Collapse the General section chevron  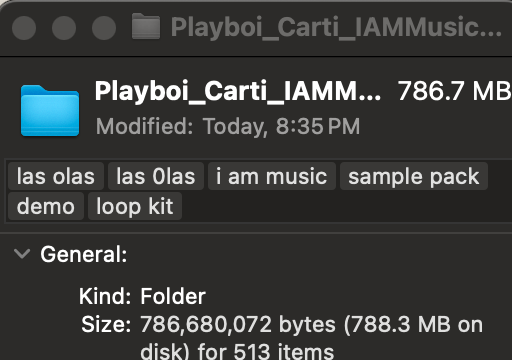point(22,254)
